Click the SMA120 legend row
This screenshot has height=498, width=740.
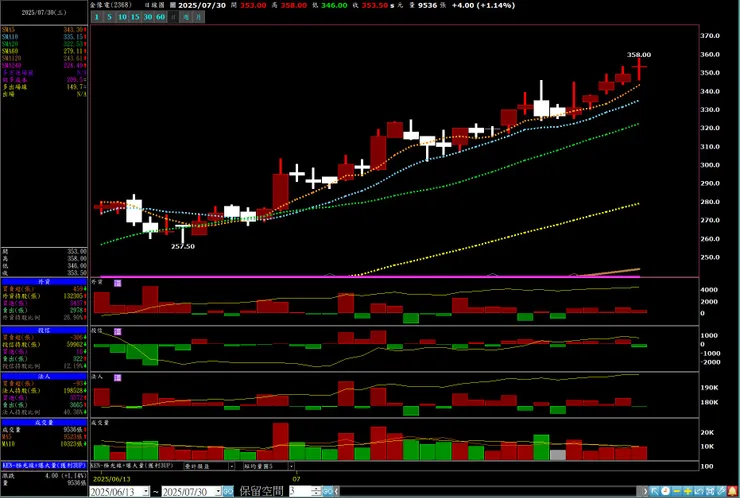tap(44, 58)
